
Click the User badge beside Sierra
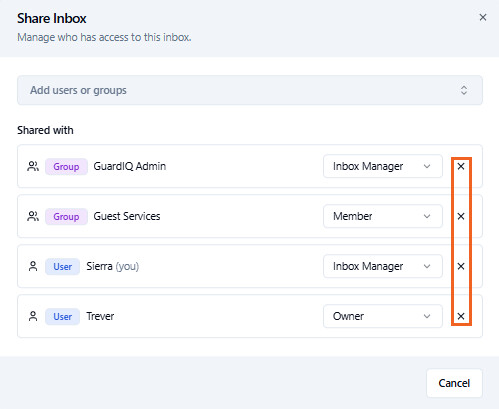(x=63, y=266)
